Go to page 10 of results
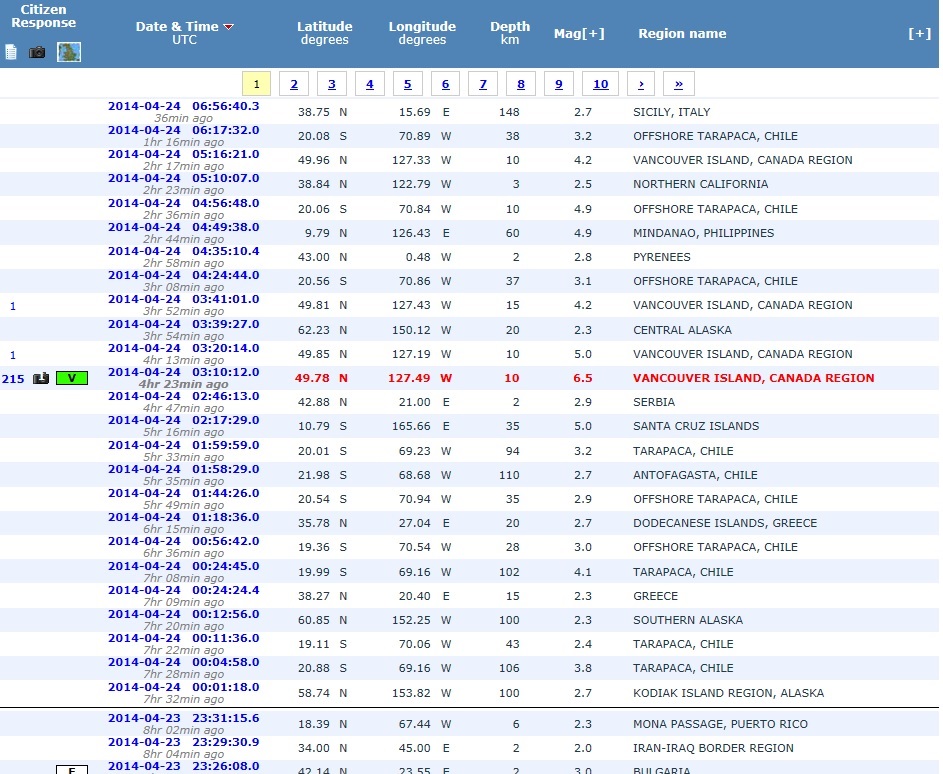Screen dimensions: 943x774 [600, 84]
